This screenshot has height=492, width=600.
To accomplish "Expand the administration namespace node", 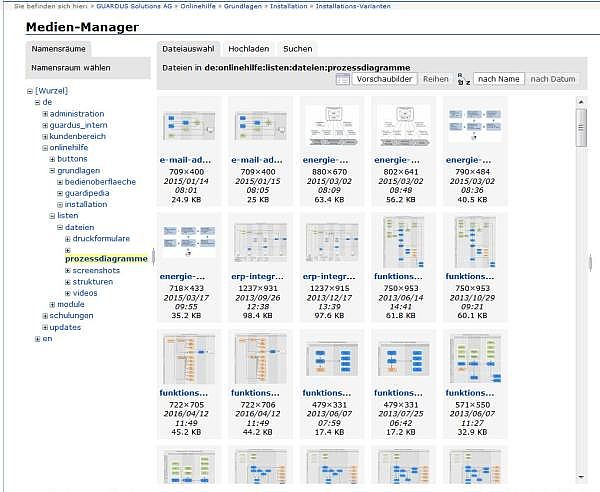I will click(45, 114).
